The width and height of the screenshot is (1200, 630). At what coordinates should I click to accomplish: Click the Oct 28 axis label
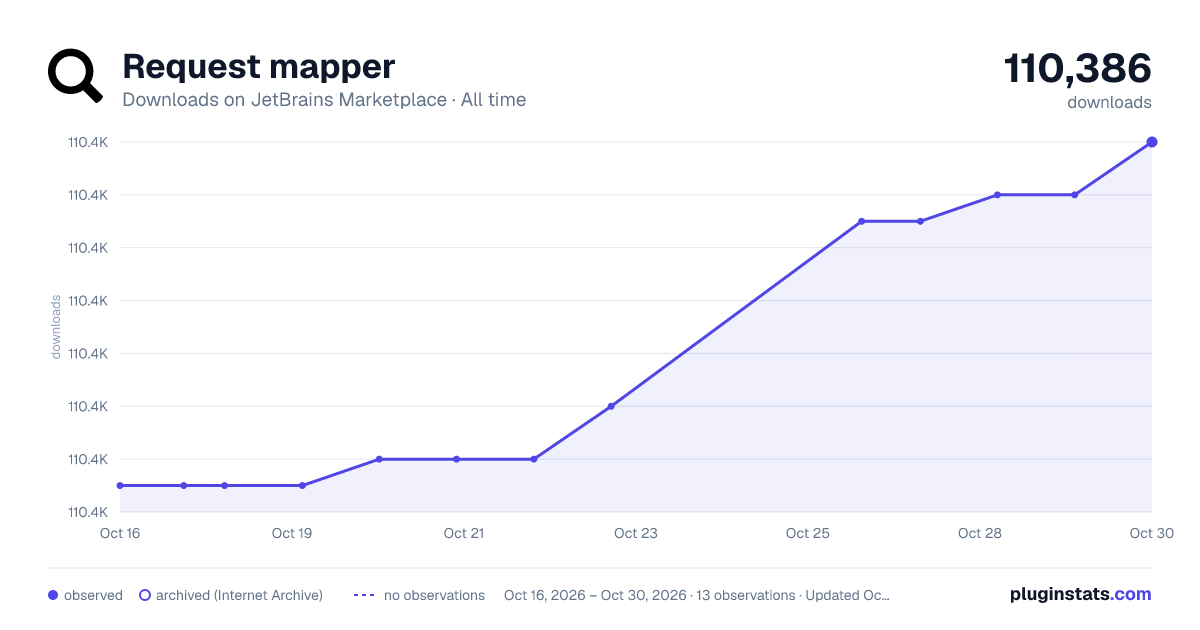[980, 533]
